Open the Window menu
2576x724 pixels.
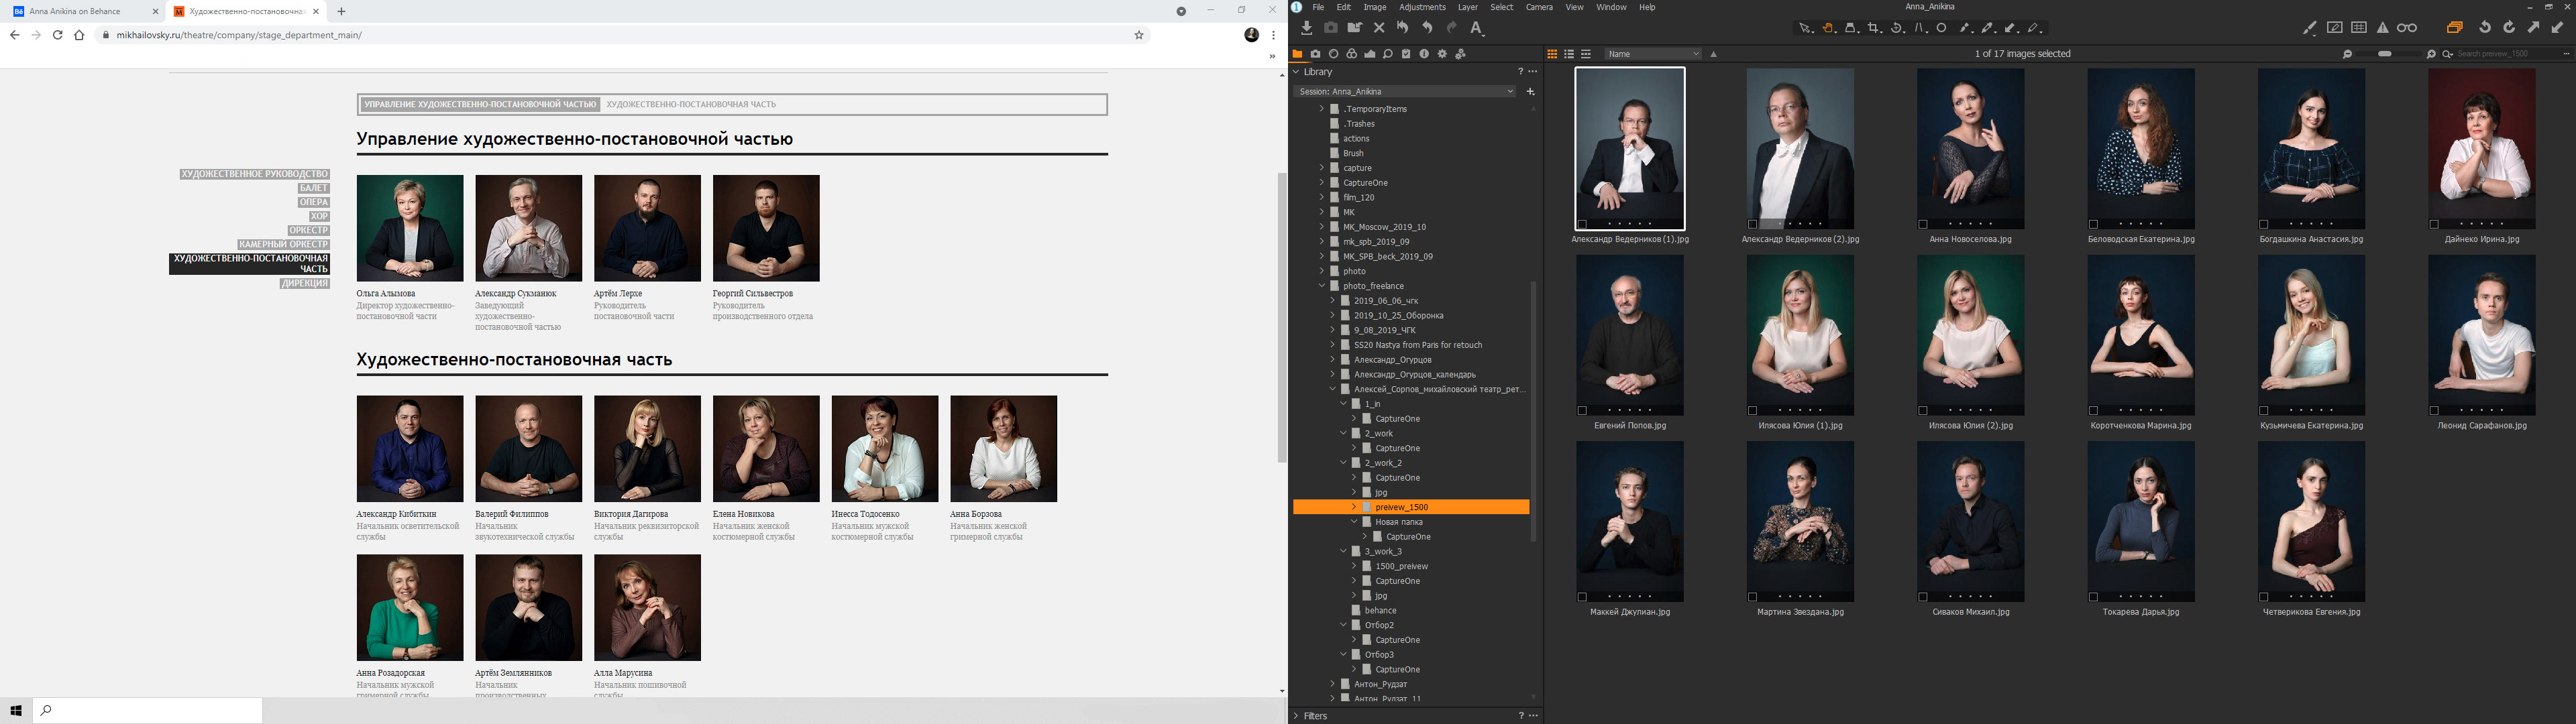pyautogui.click(x=1611, y=7)
